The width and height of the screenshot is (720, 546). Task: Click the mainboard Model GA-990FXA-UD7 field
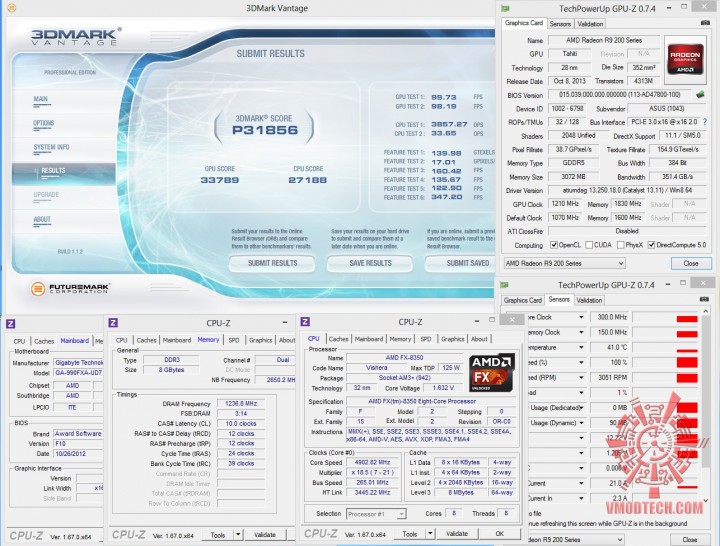[x=78, y=373]
